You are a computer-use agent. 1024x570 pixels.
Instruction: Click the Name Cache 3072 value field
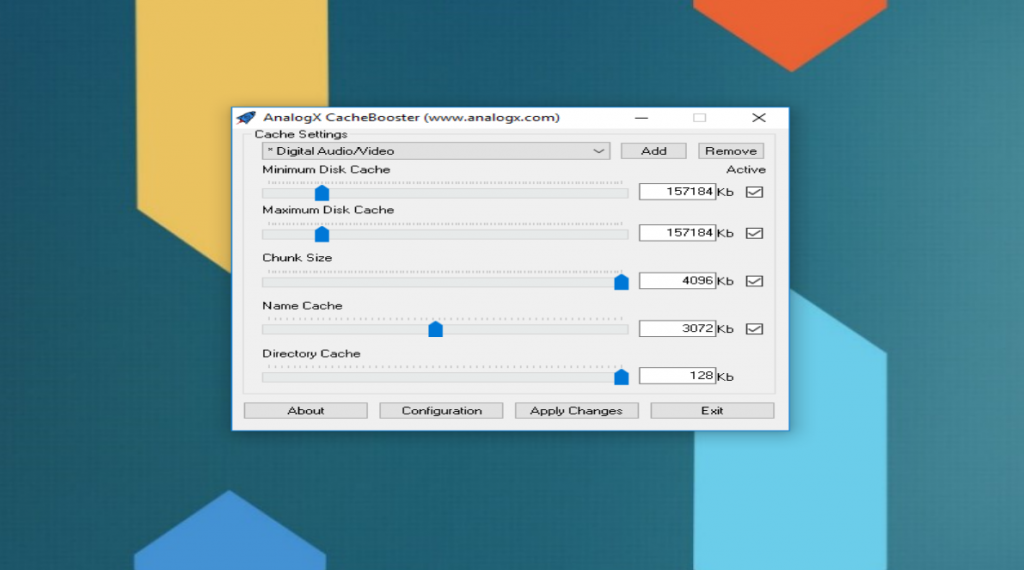click(677, 328)
